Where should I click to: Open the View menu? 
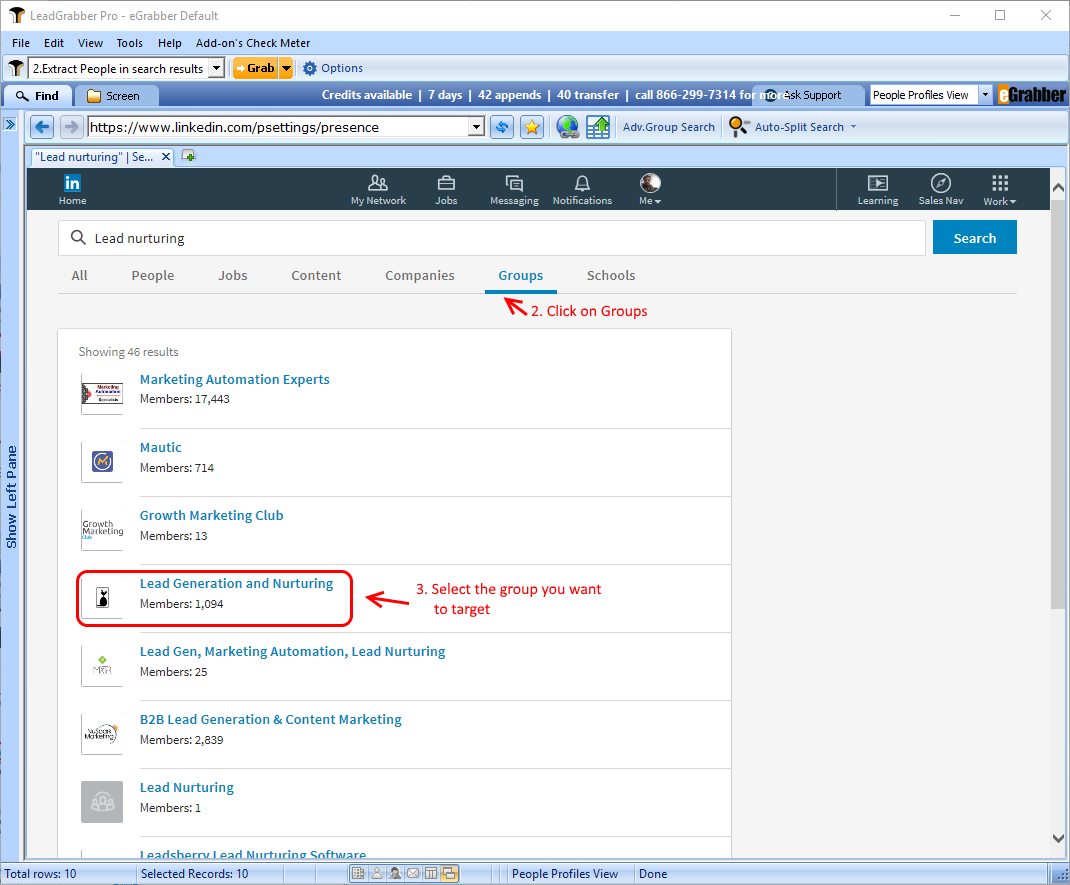[x=90, y=43]
